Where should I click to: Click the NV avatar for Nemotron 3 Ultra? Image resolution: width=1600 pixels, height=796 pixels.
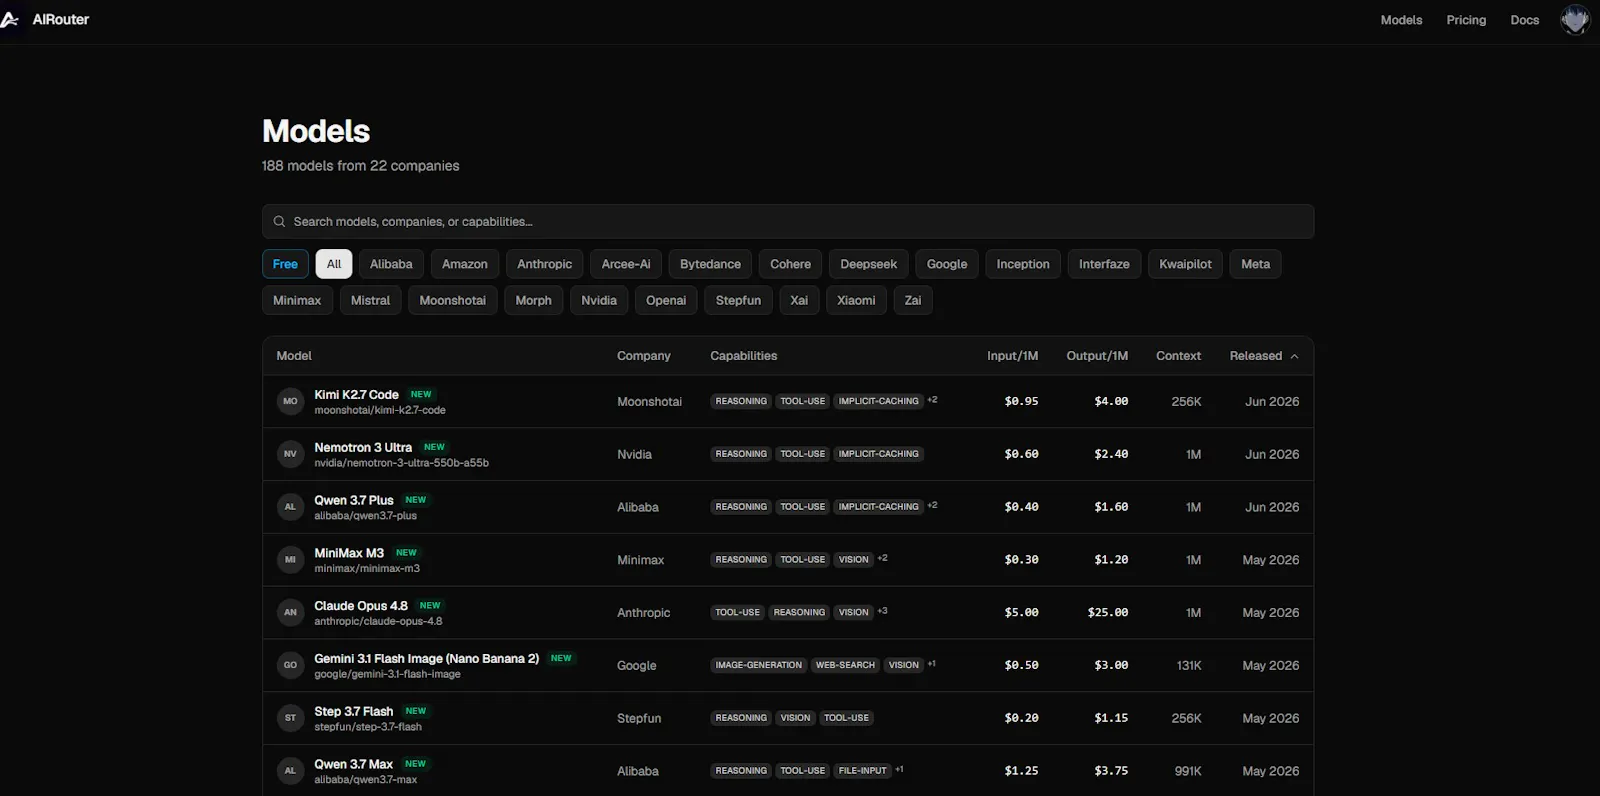[290, 454]
